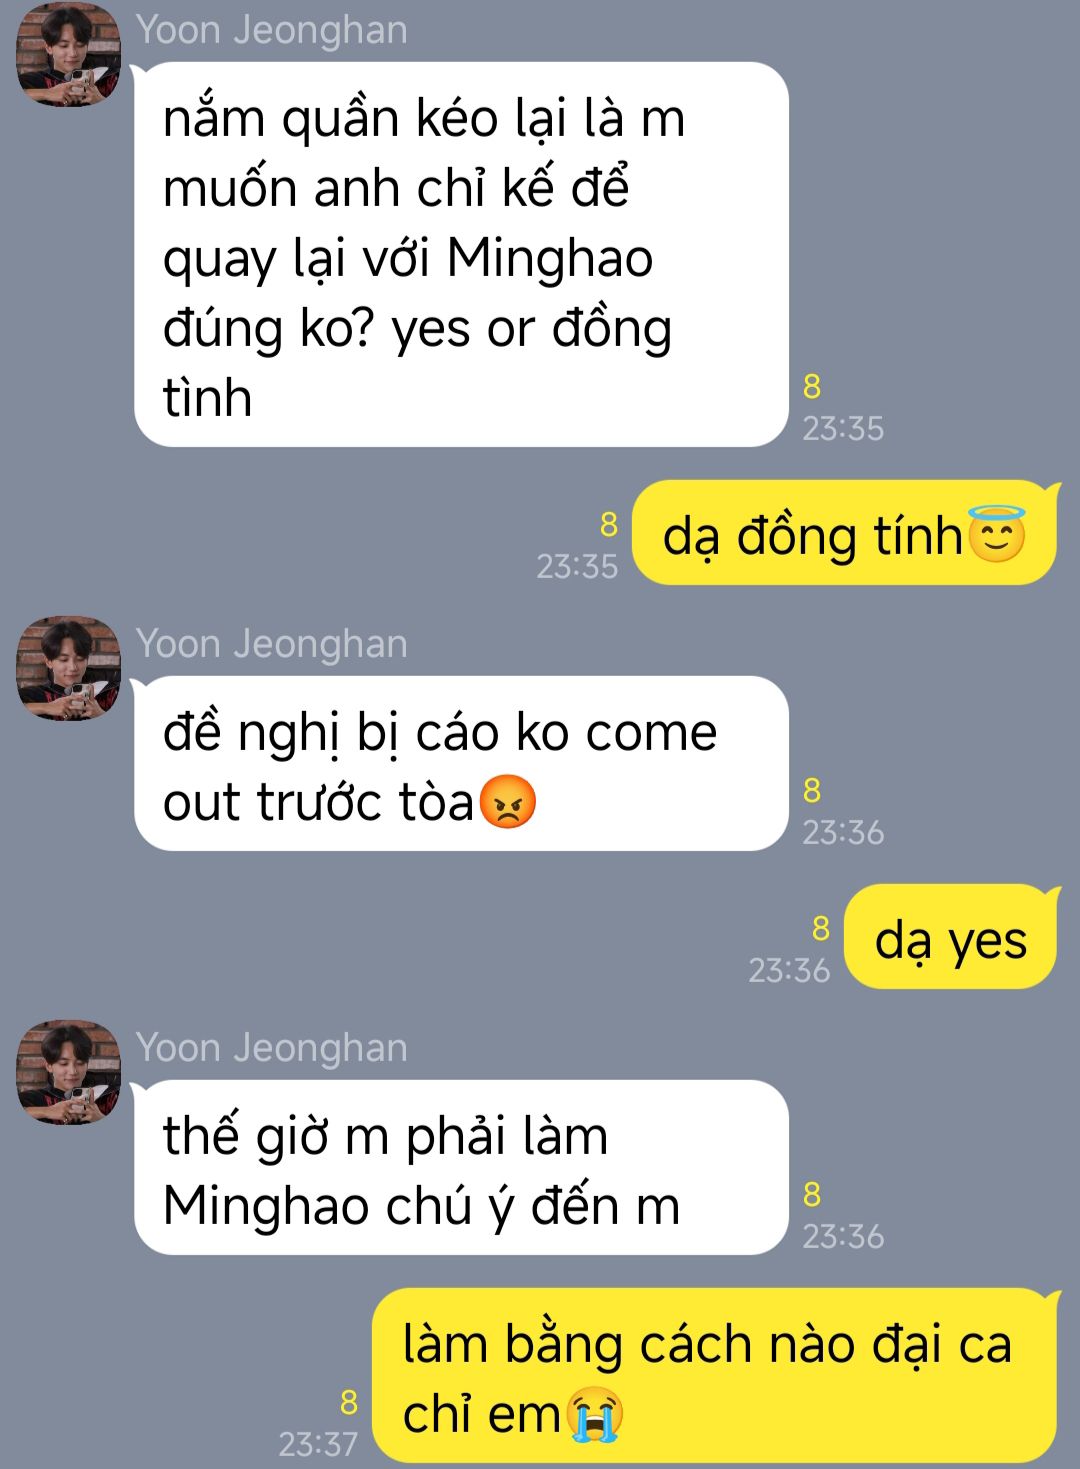Click unread count 8 beside "dạ đồng tính"
1080x1469 pixels.
[x=609, y=524]
